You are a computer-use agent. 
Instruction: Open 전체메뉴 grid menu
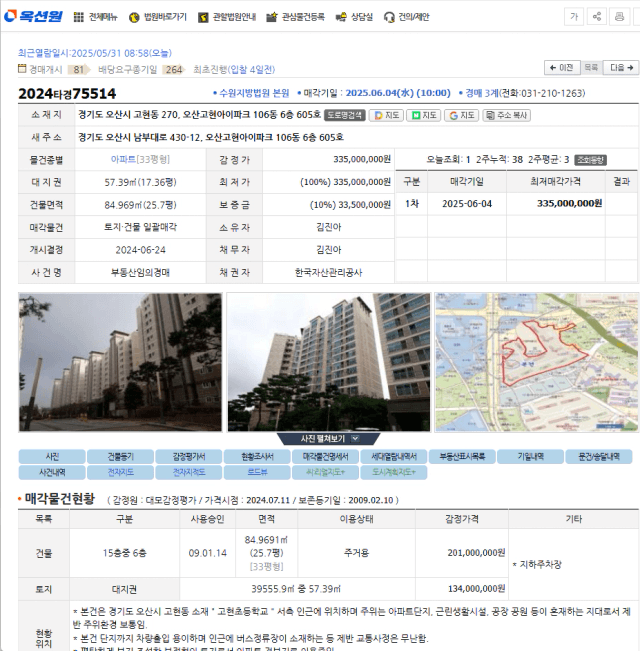[x=95, y=17]
